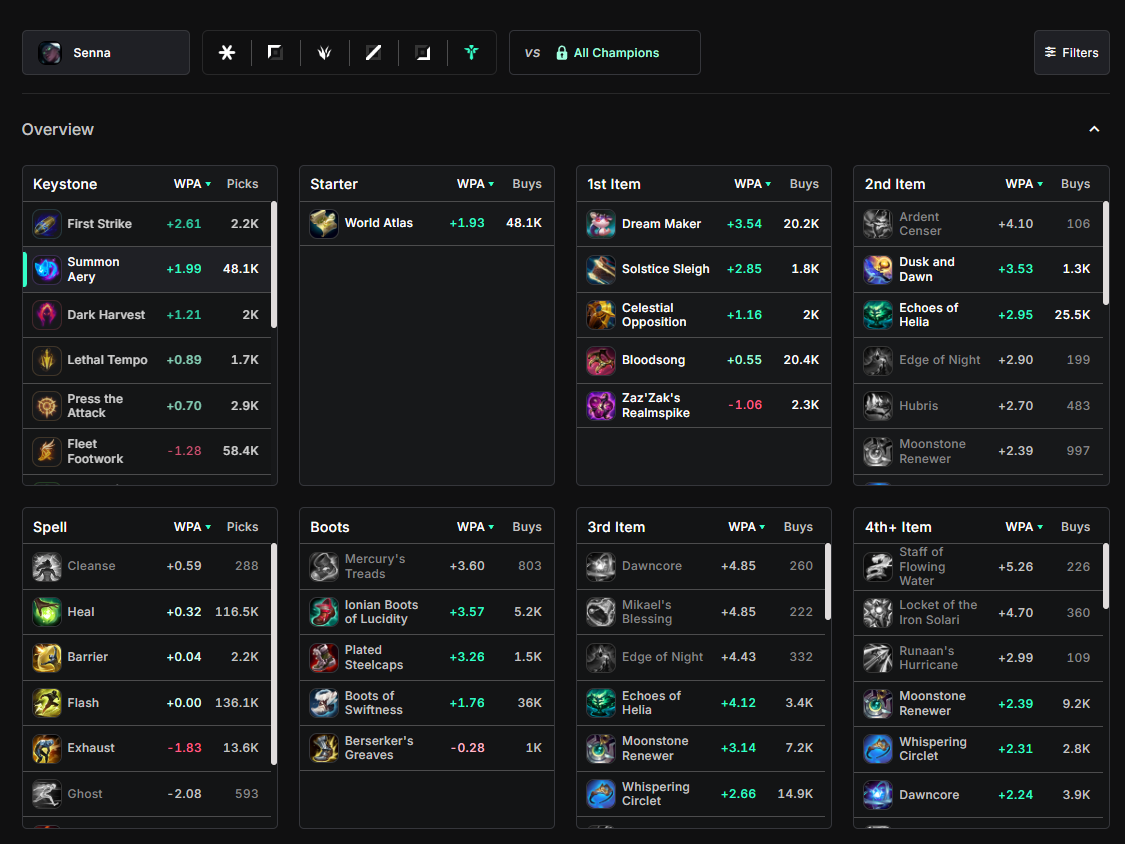
Task: Click the Flash spell icon
Action: click(47, 703)
